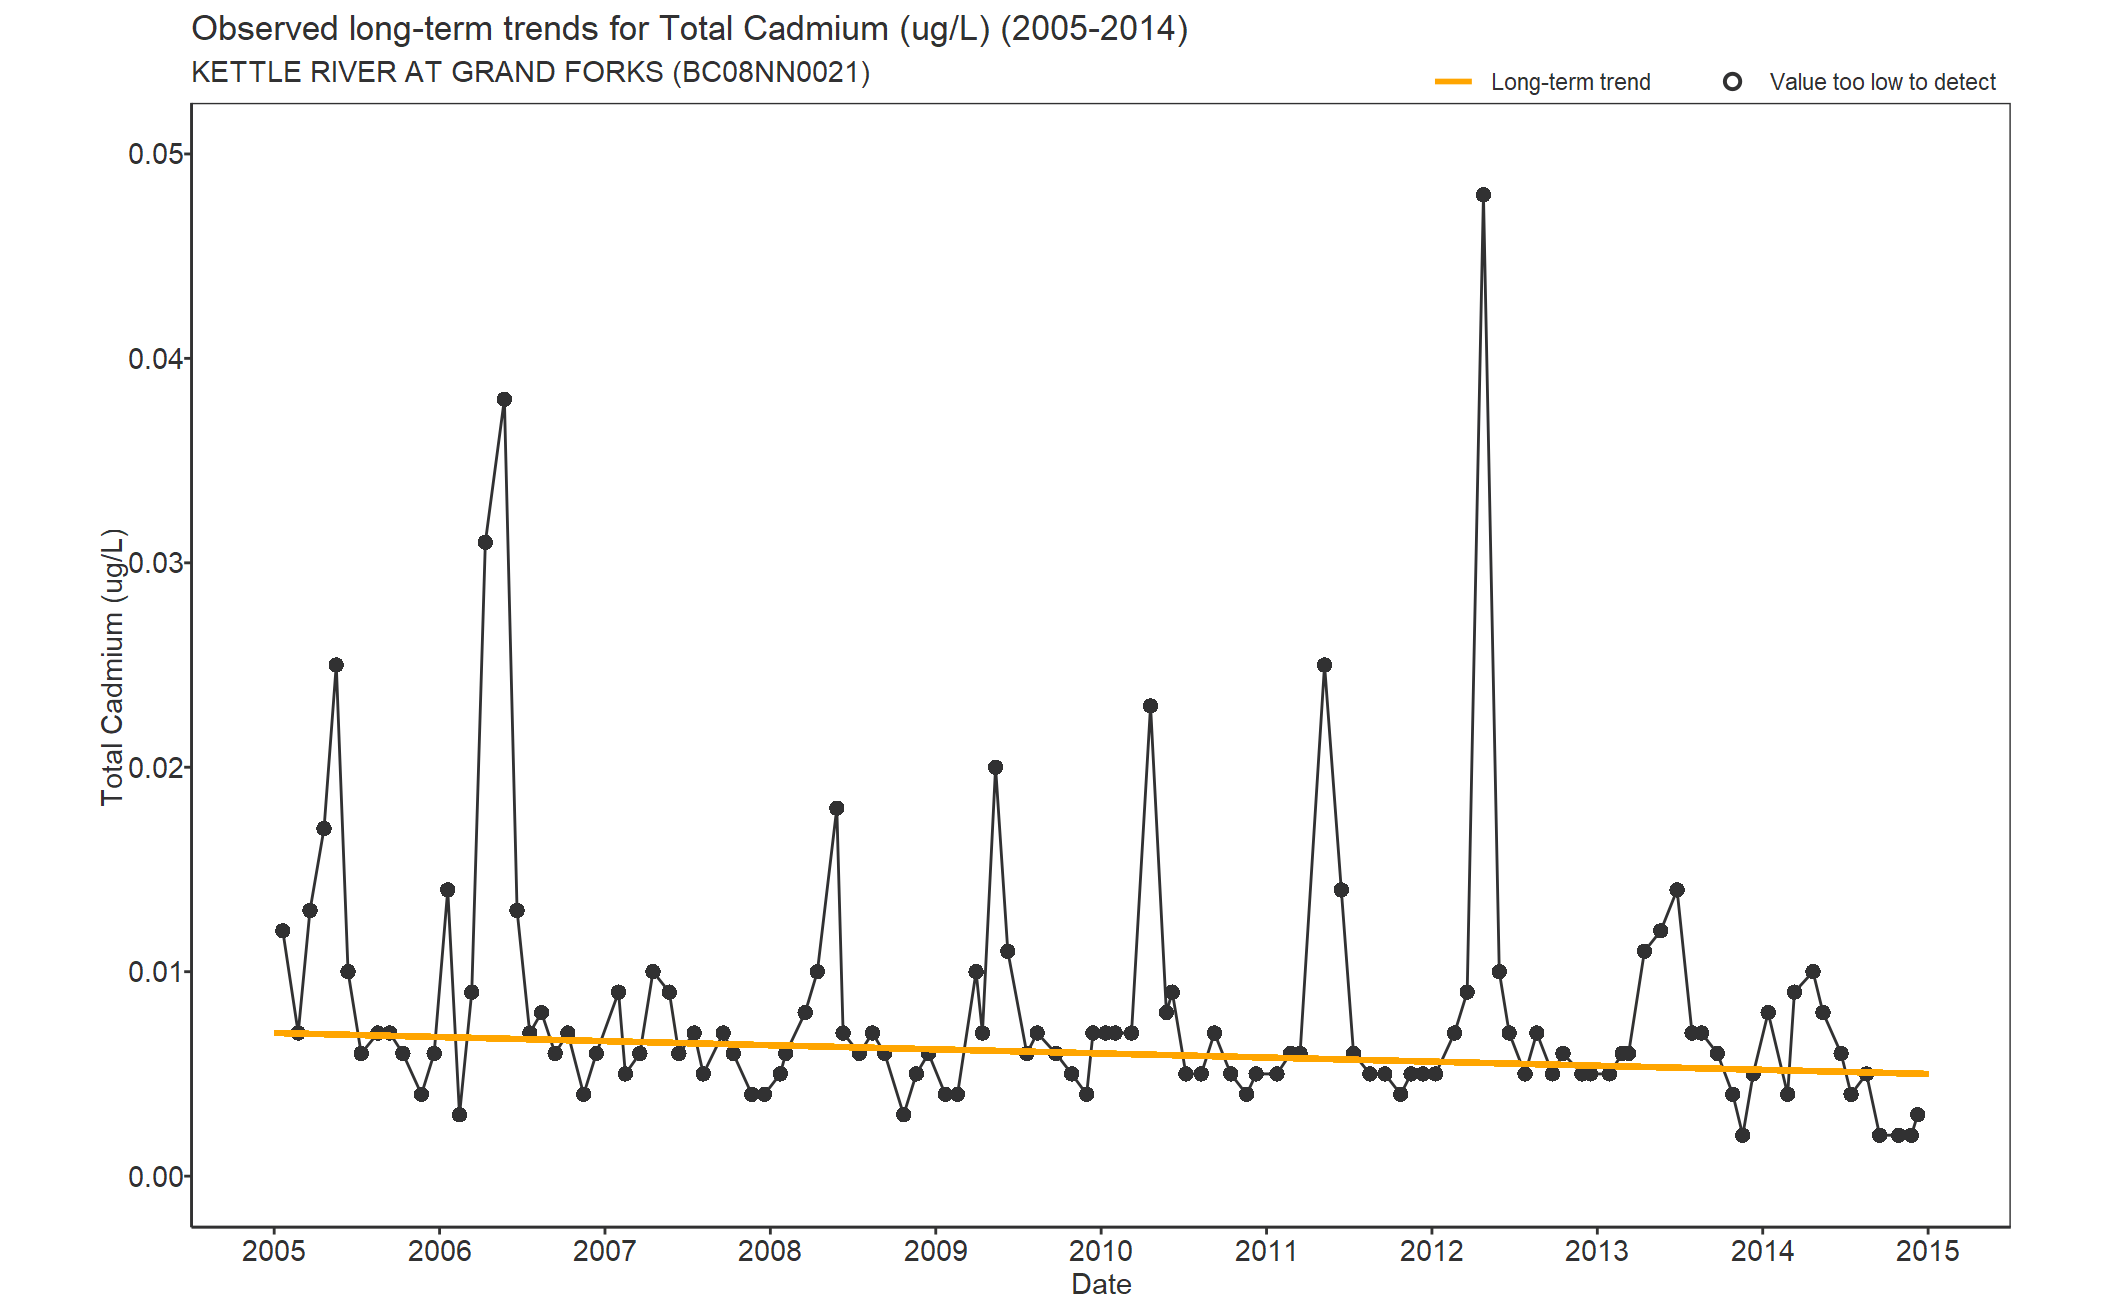The height and width of the screenshot is (1309, 2112).
Task: Click the highest data point in 2012
Action: [x=1483, y=195]
